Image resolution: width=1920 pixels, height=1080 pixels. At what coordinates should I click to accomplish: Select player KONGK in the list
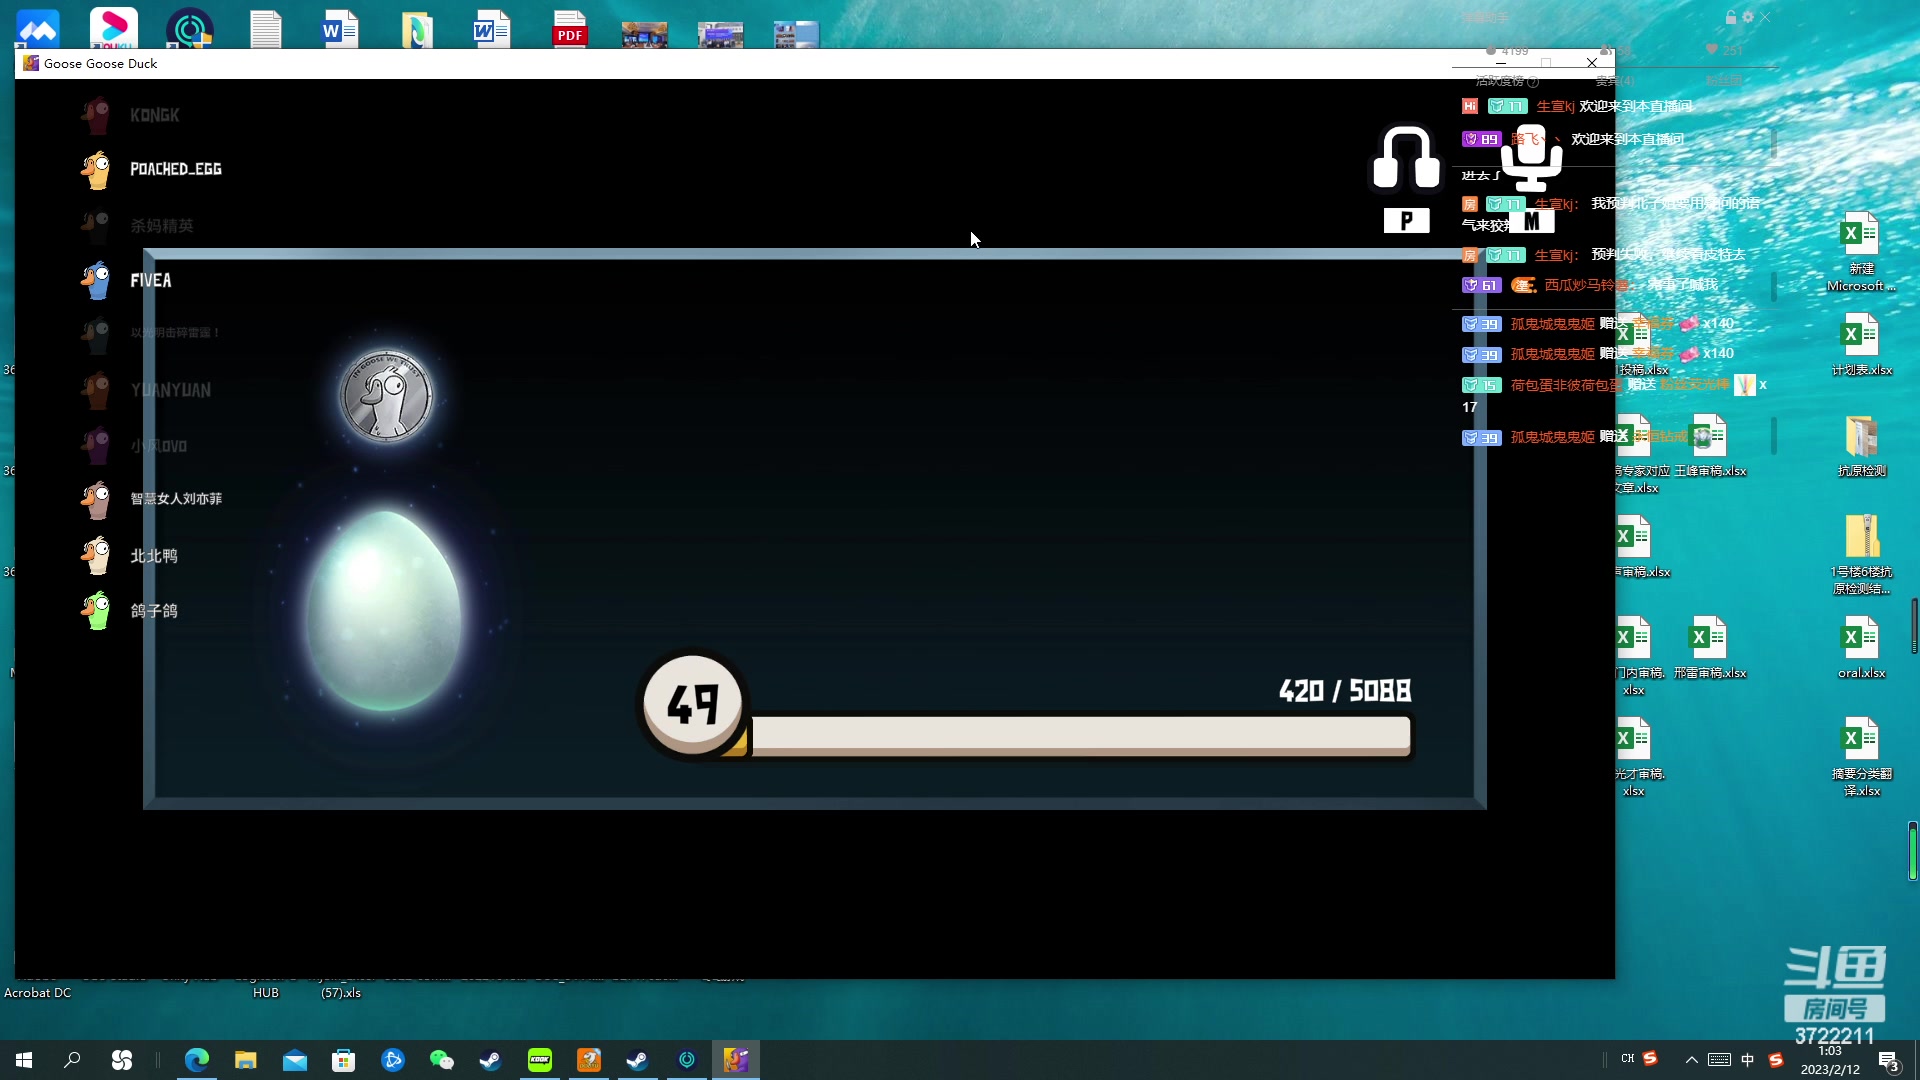pos(155,115)
